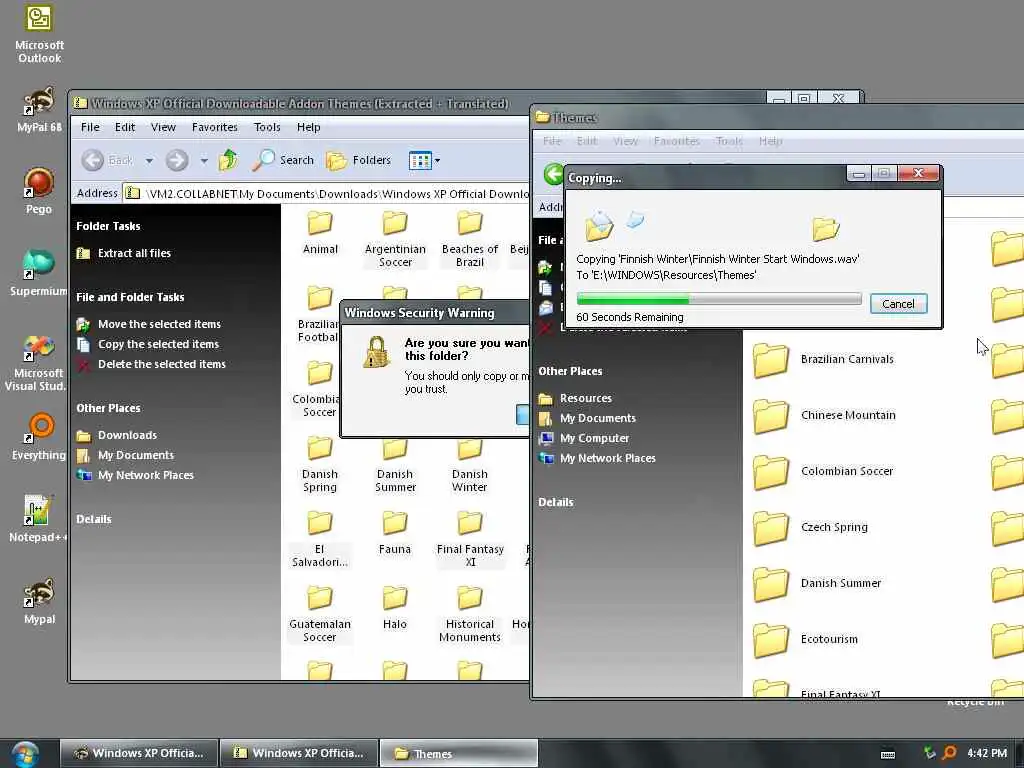Go to Downloads in Other Places
Viewport: 1024px width, 768px height.
coord(117,435)
